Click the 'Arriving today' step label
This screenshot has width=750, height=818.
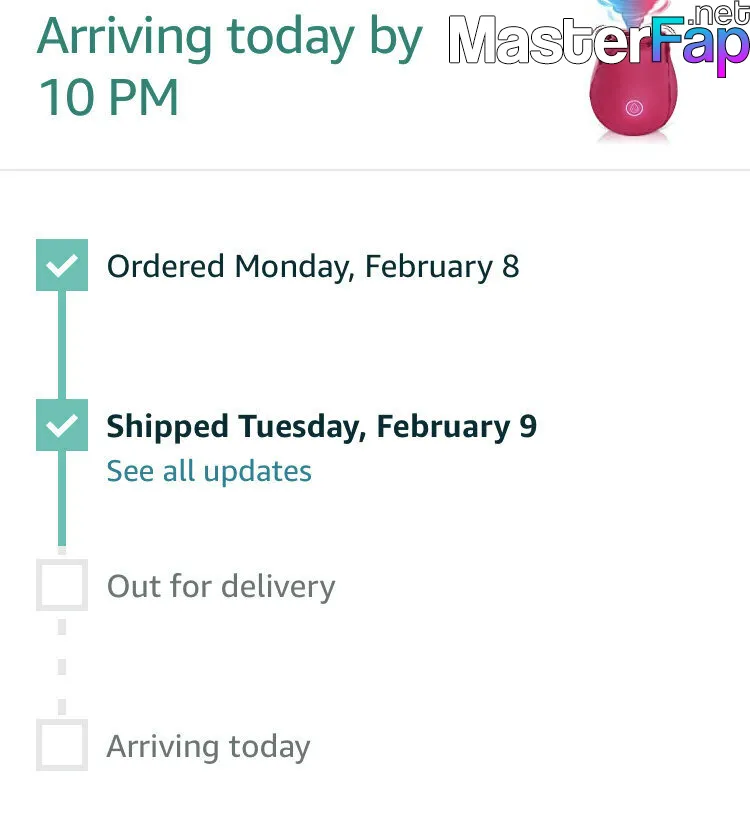tap(208, 747)
